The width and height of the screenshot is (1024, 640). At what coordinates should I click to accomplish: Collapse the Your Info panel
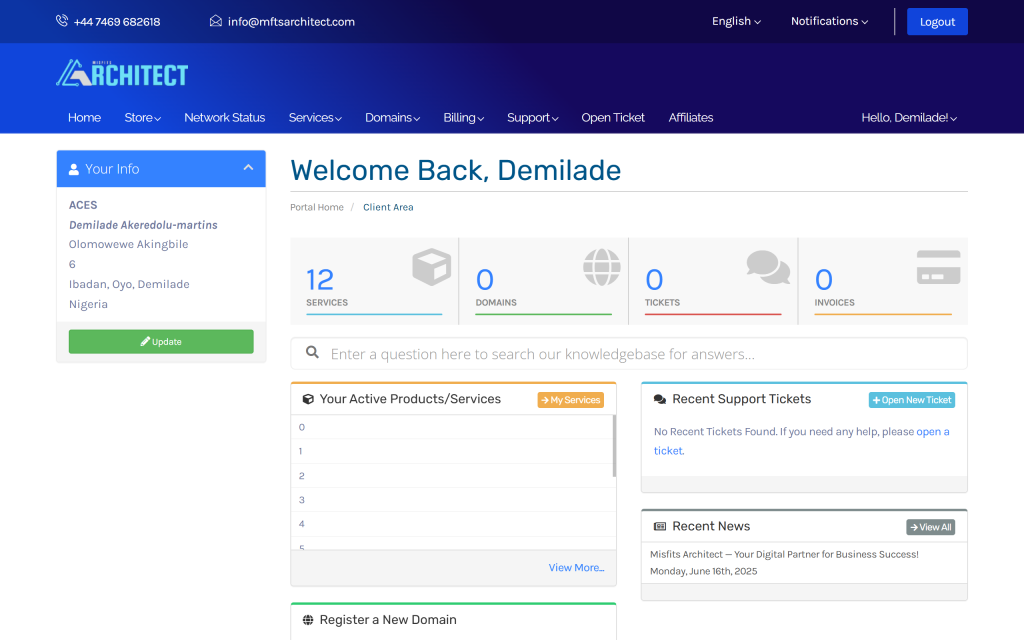point(248,168)
